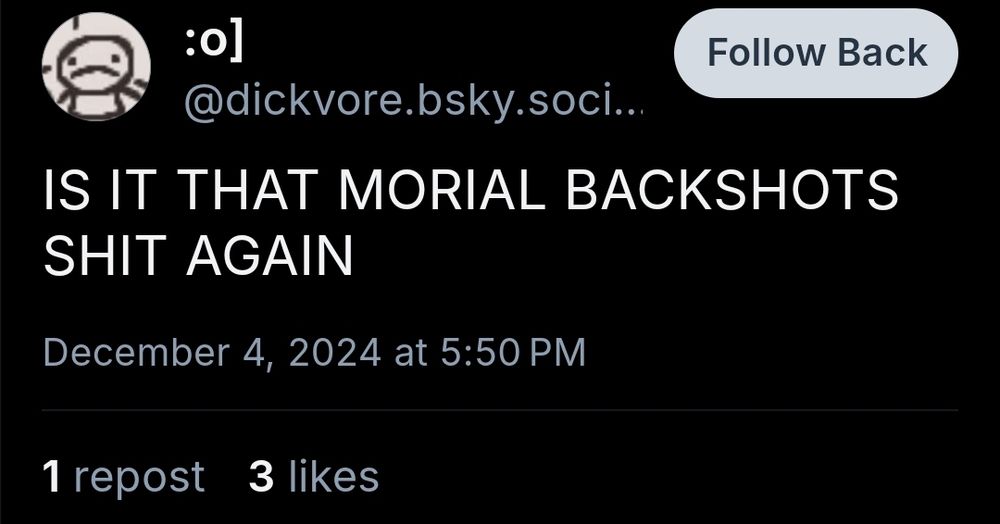Viewport: 1000px width, 524px height.
Task: Click the word "AGAIN" in the post
Action: tap(269, 255)
